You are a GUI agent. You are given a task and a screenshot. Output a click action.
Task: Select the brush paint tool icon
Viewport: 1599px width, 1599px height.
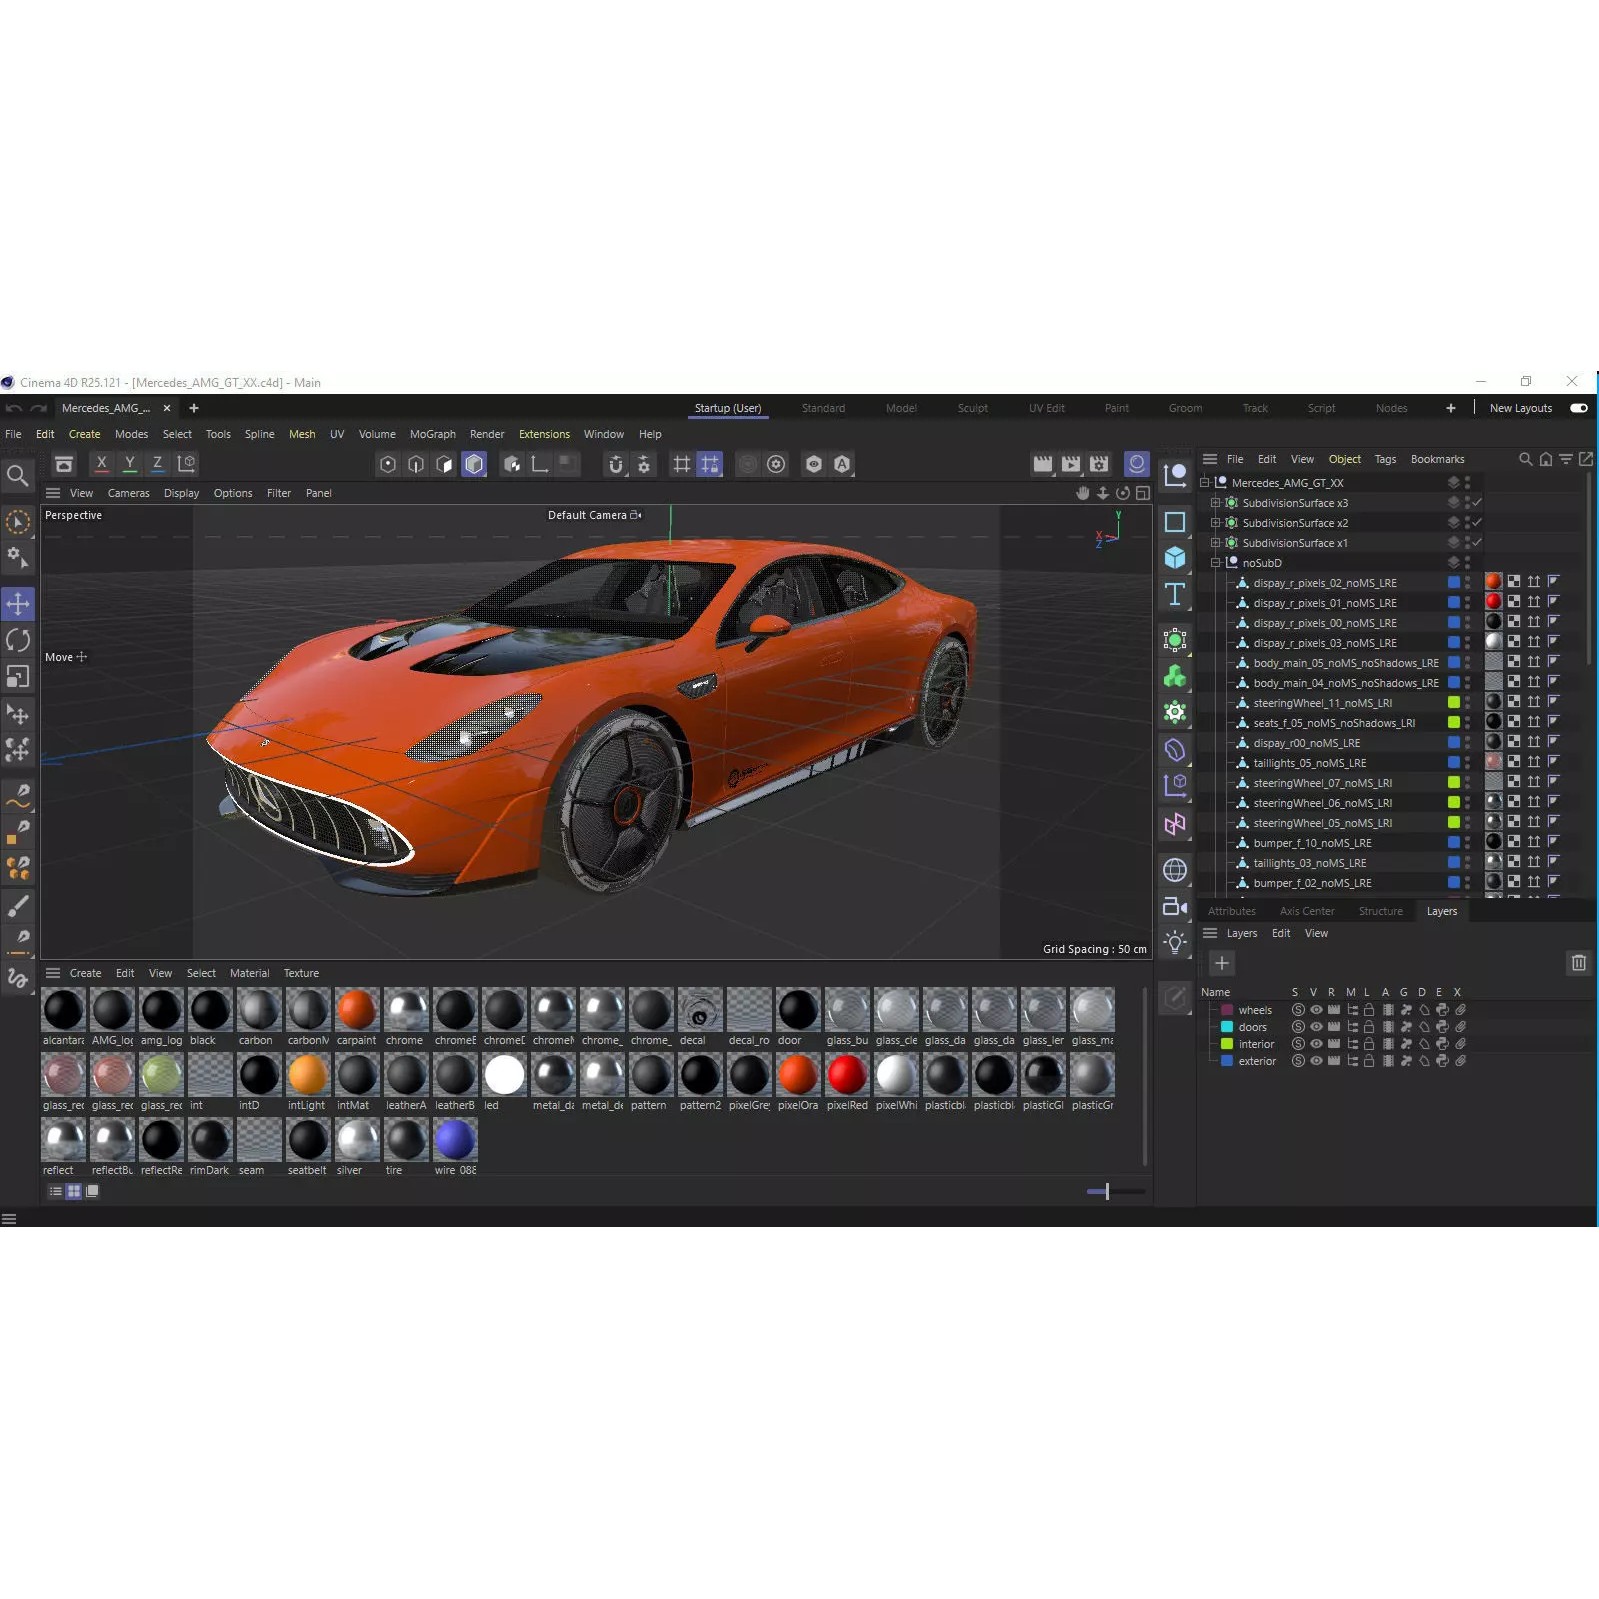pos(18,906)
